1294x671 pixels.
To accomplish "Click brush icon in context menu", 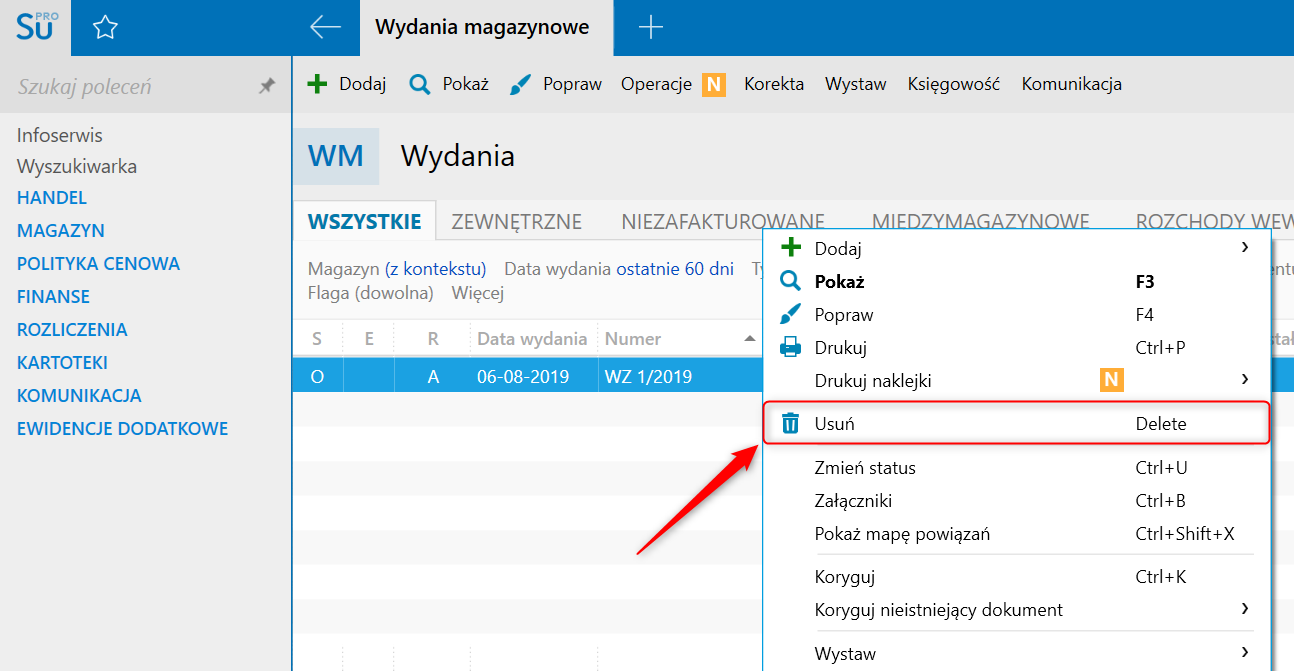I will click(x=790, y=314).
